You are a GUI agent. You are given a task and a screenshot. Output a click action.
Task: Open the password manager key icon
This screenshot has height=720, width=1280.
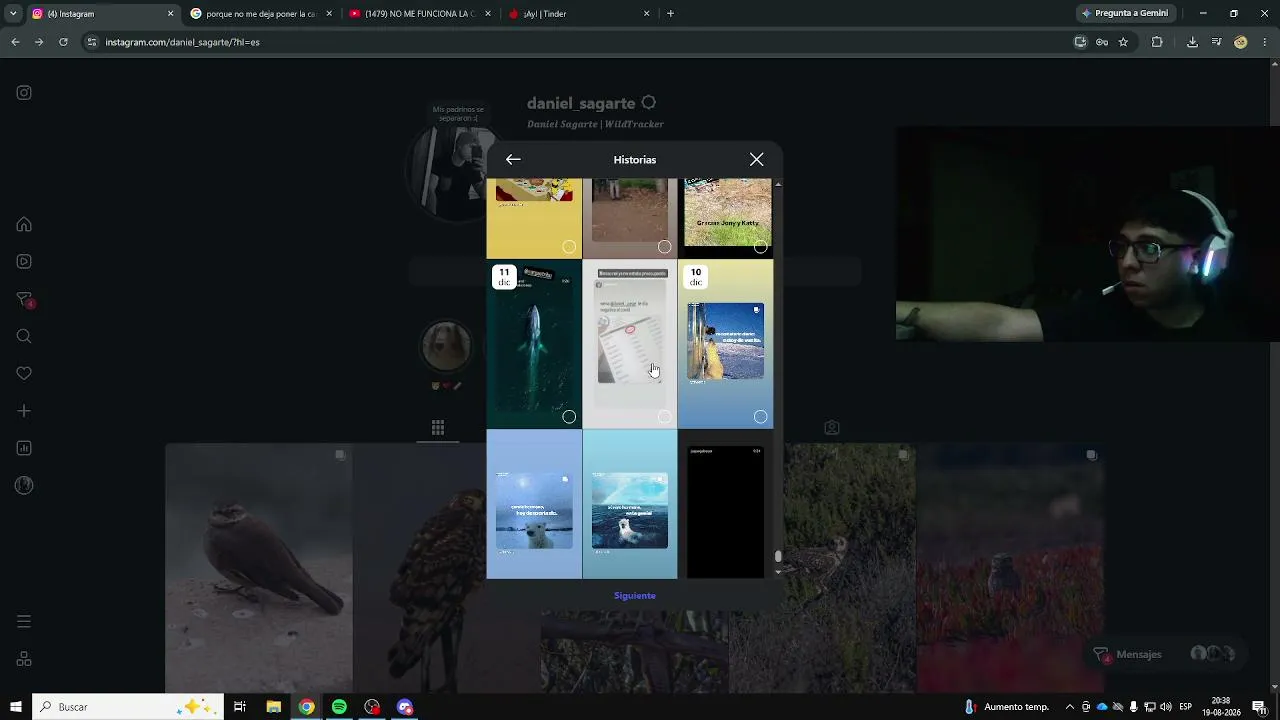point(1102,42)
